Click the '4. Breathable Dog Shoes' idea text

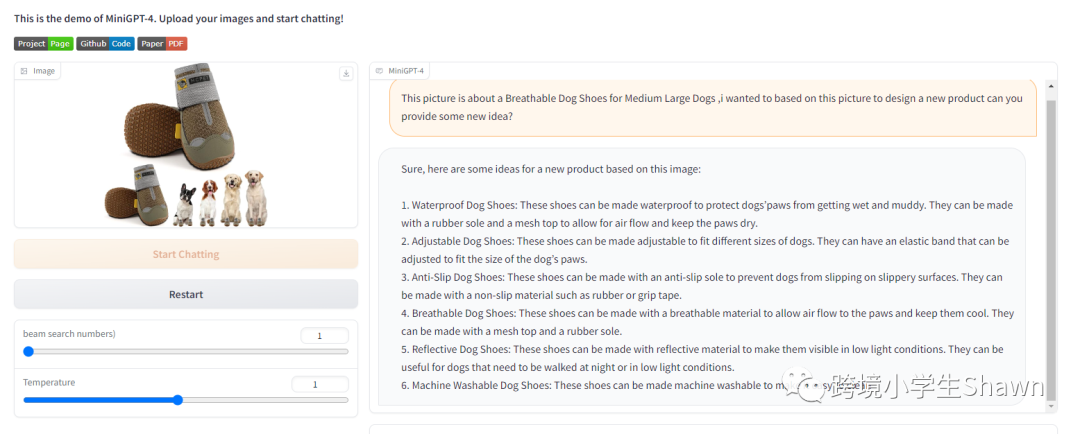coord(707,322)
